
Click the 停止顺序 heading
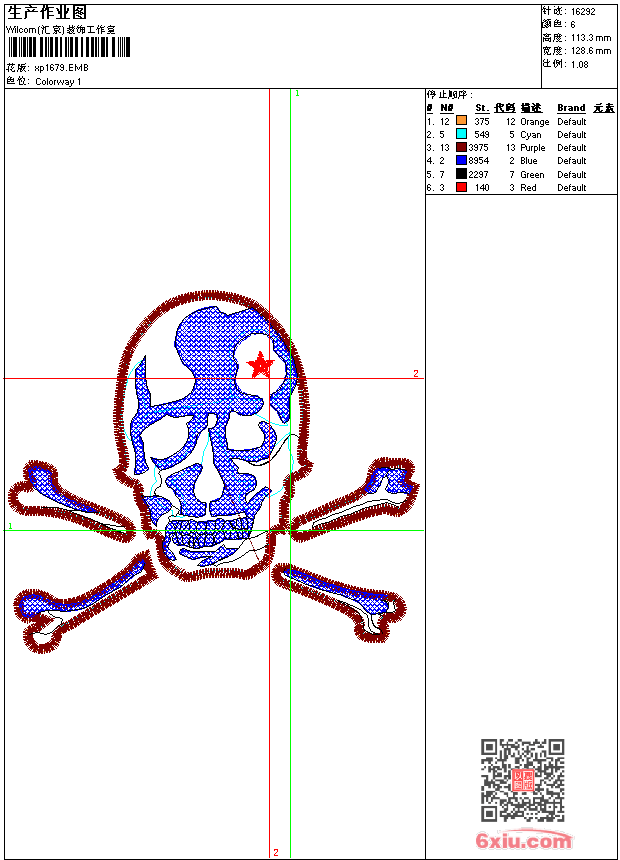pyautogui.click(x=449, y=94)
